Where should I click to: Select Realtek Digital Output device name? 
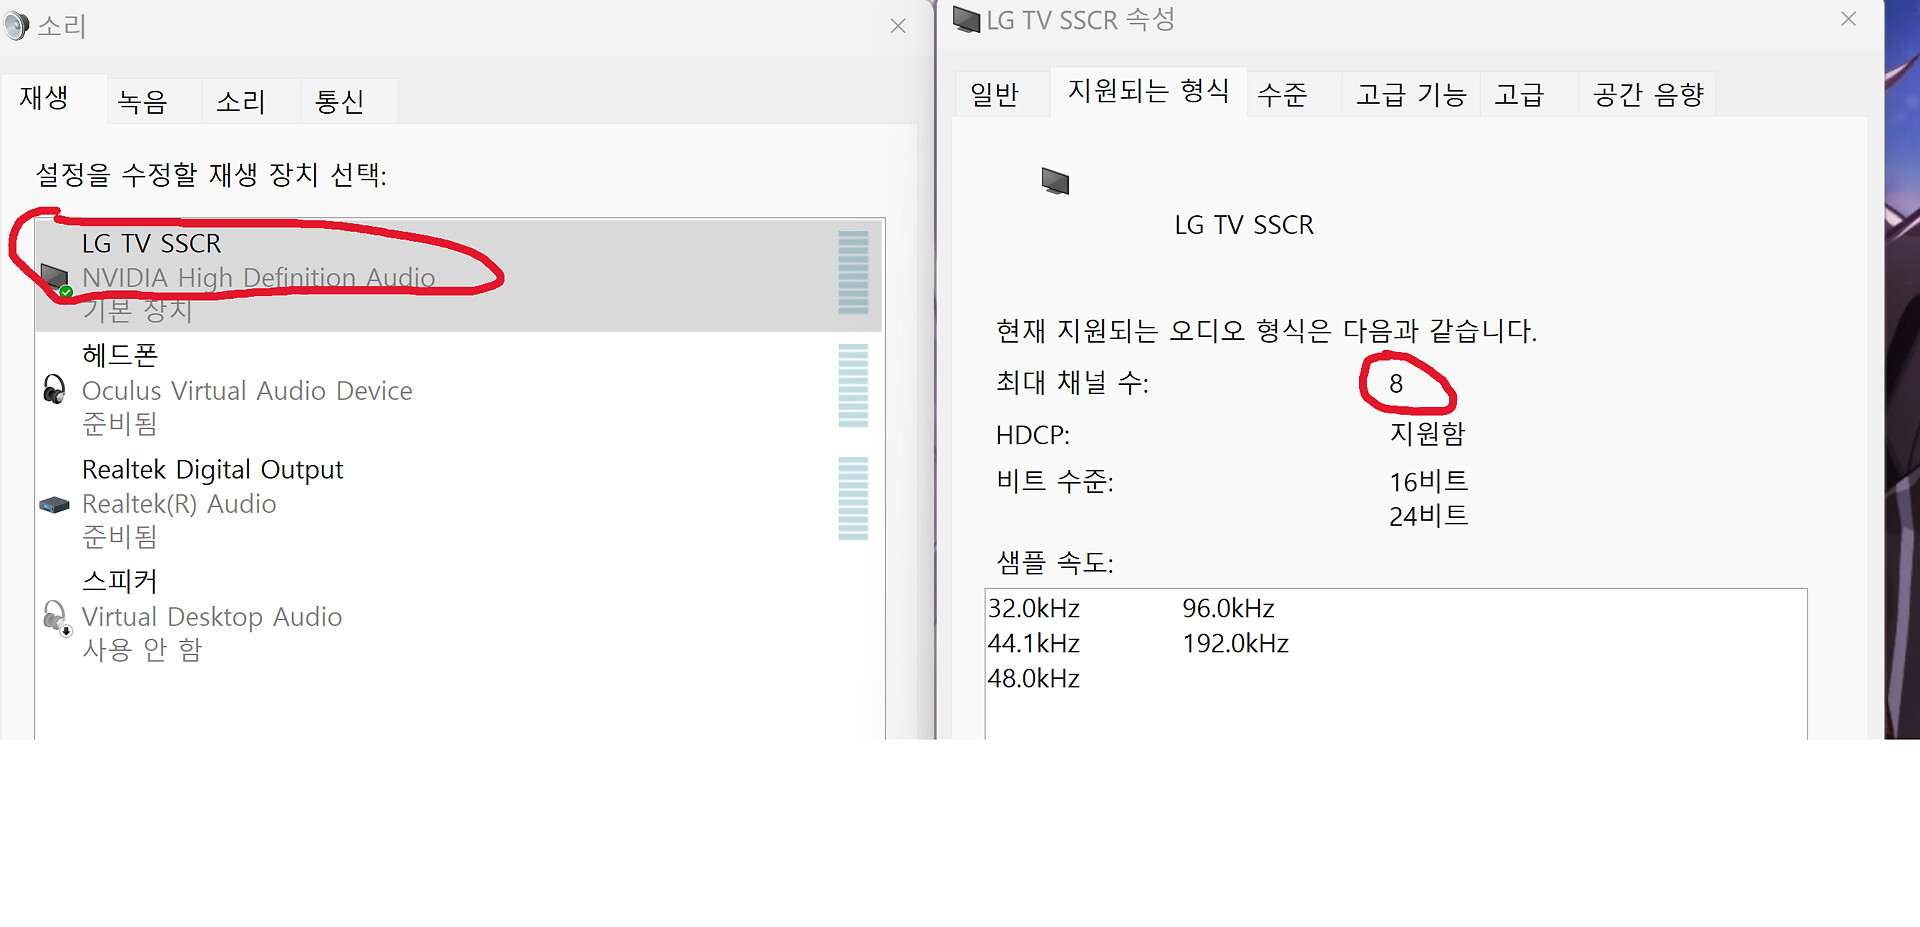(x=212, y=470)
